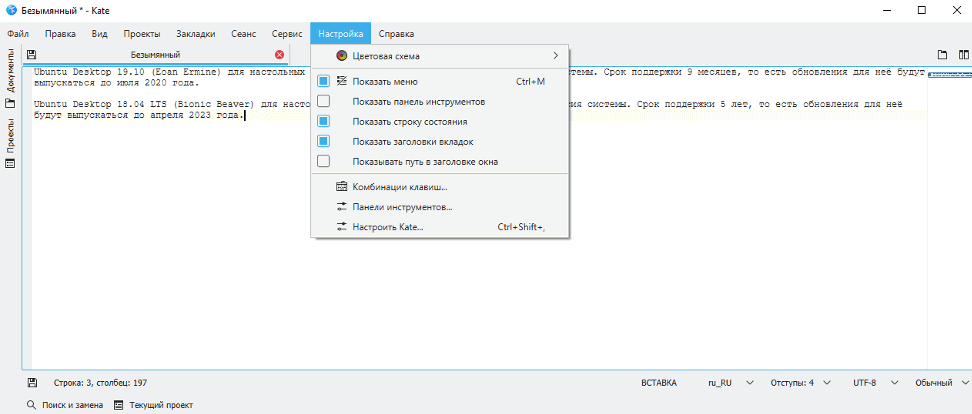Click the save icon in status bar
This screenshot has height=414, width=972.
(x=32, y=383)
